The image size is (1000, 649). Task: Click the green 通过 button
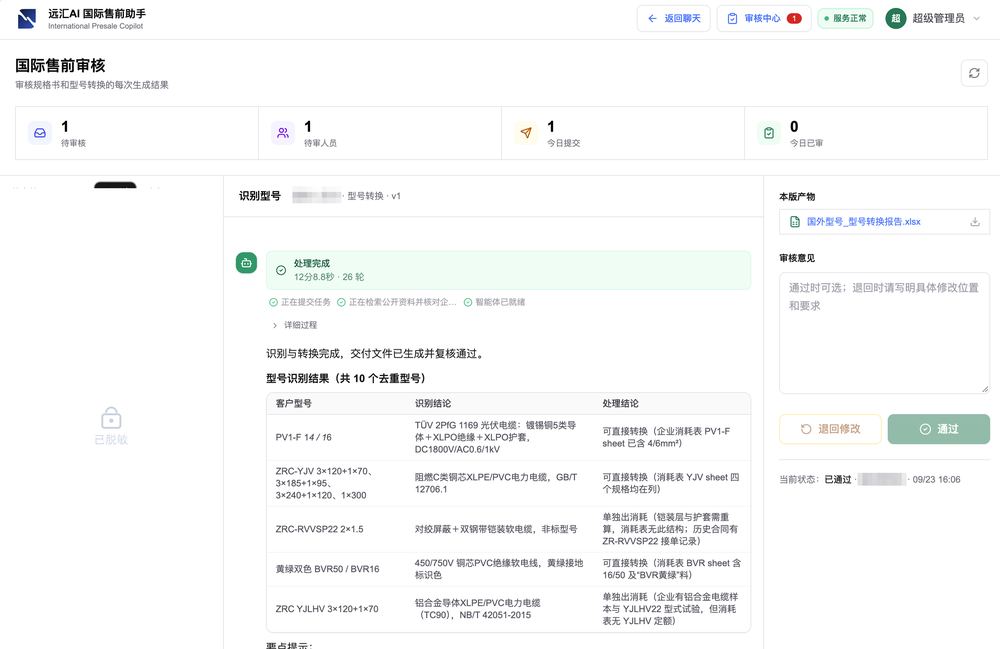point(939,429)
